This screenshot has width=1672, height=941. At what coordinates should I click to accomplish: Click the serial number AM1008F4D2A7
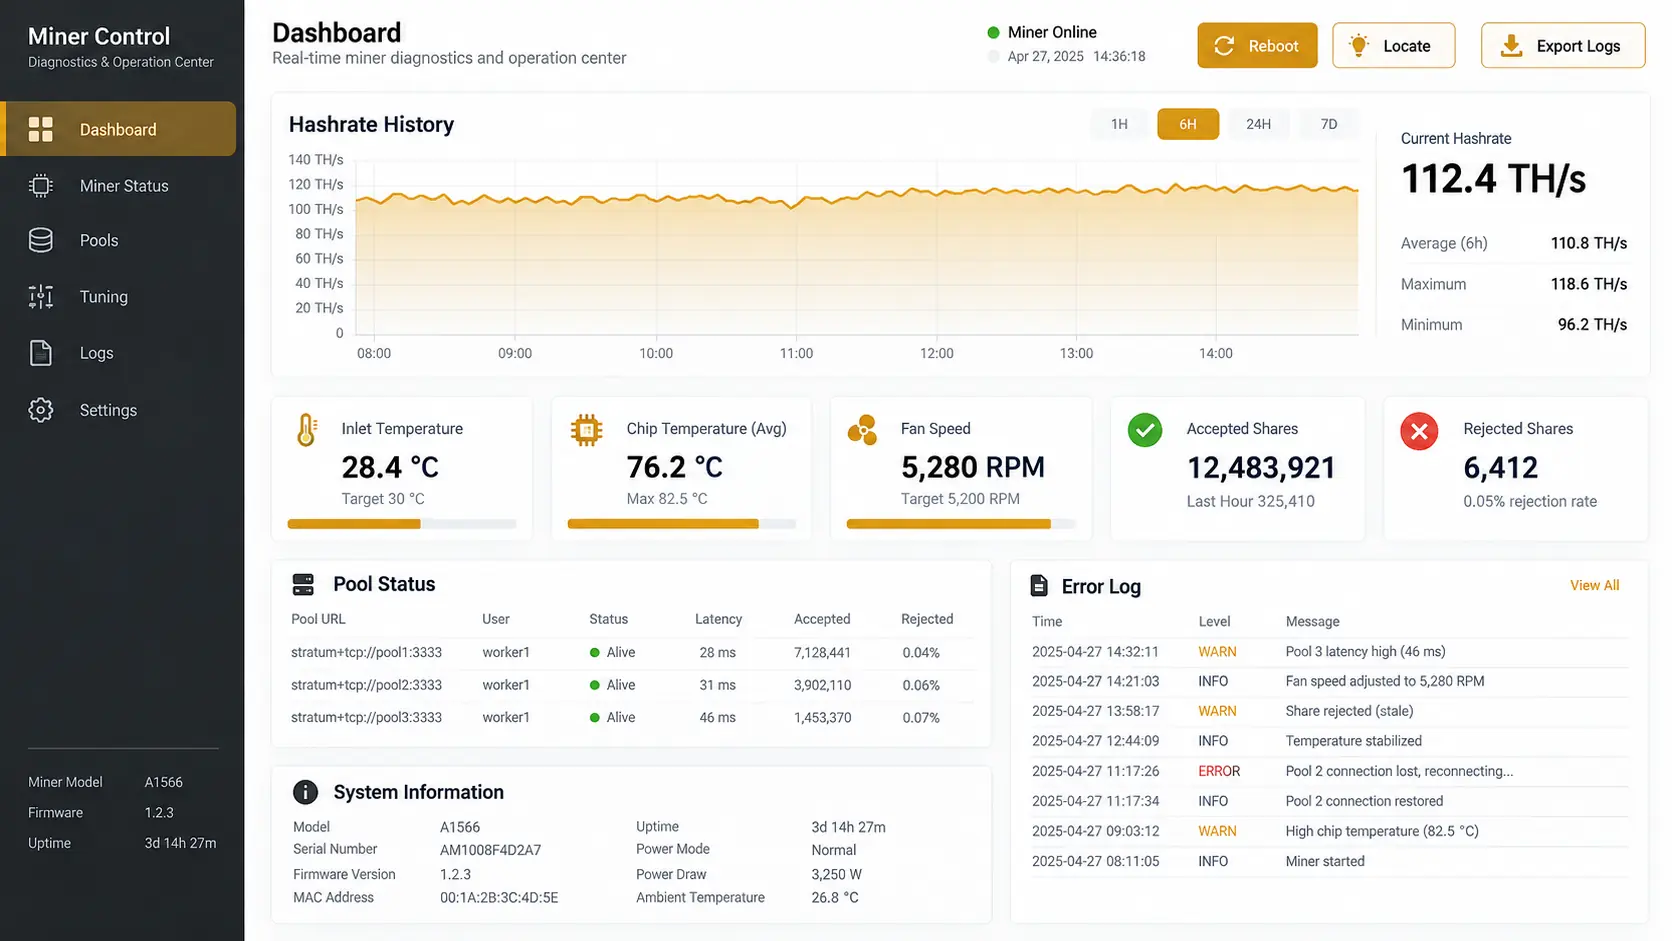tap(490, 850)
